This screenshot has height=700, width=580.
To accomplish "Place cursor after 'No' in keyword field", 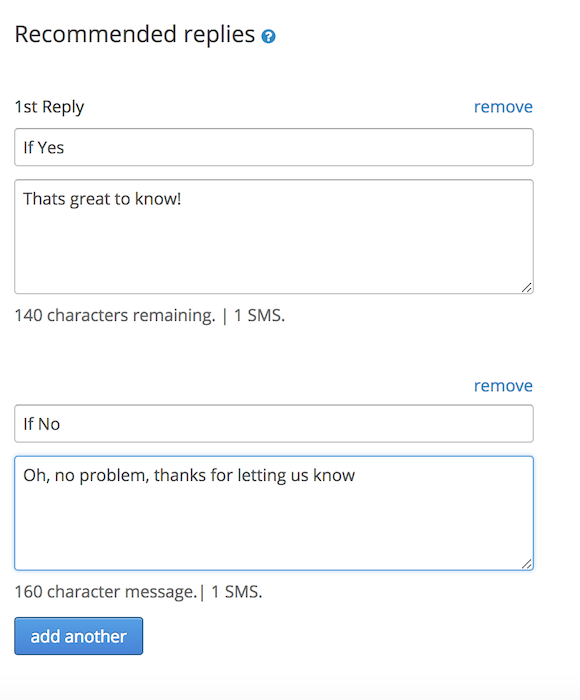I will [x=61, y=424].
